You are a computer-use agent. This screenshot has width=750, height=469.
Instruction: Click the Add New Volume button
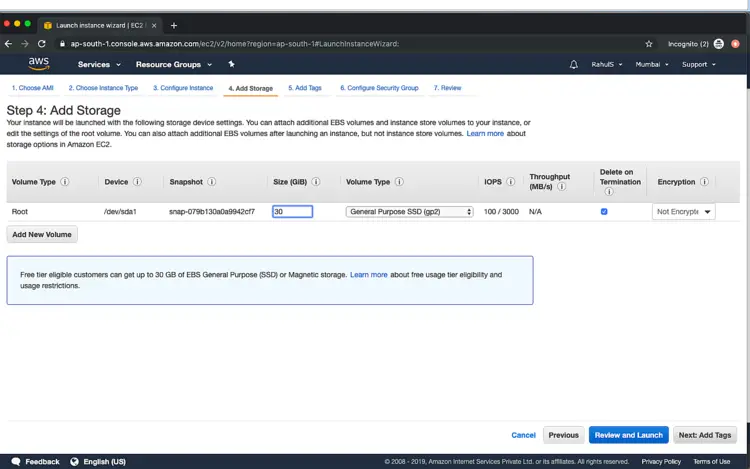click(42, 234)
